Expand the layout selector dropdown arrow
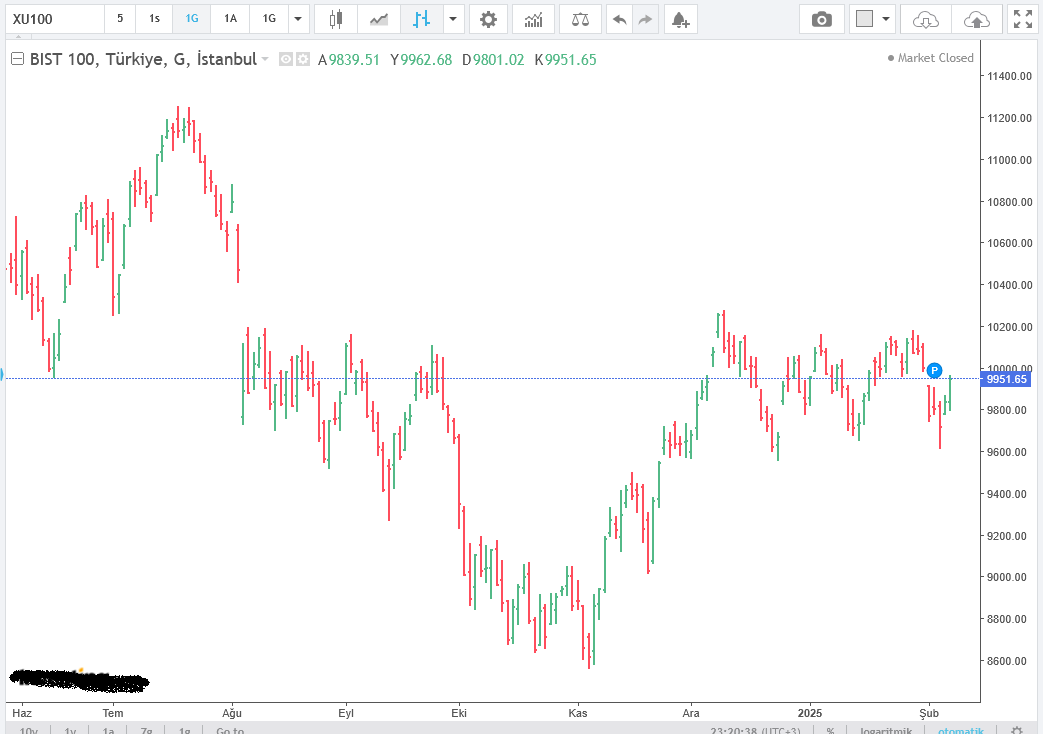 886,19
